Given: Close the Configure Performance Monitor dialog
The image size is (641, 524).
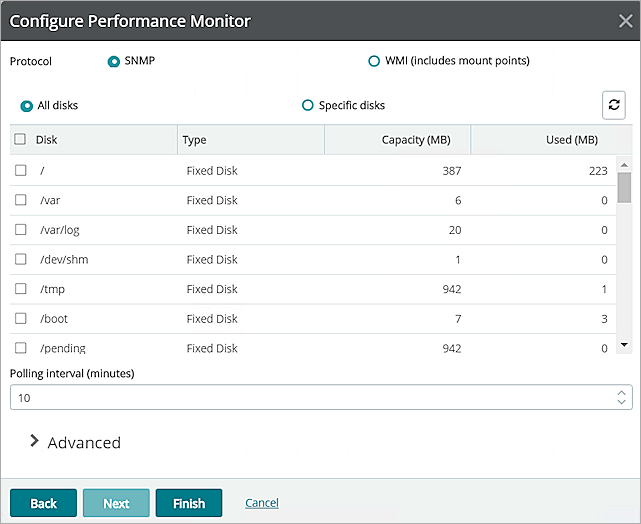Looking at the screenshot, I should 624,21.
